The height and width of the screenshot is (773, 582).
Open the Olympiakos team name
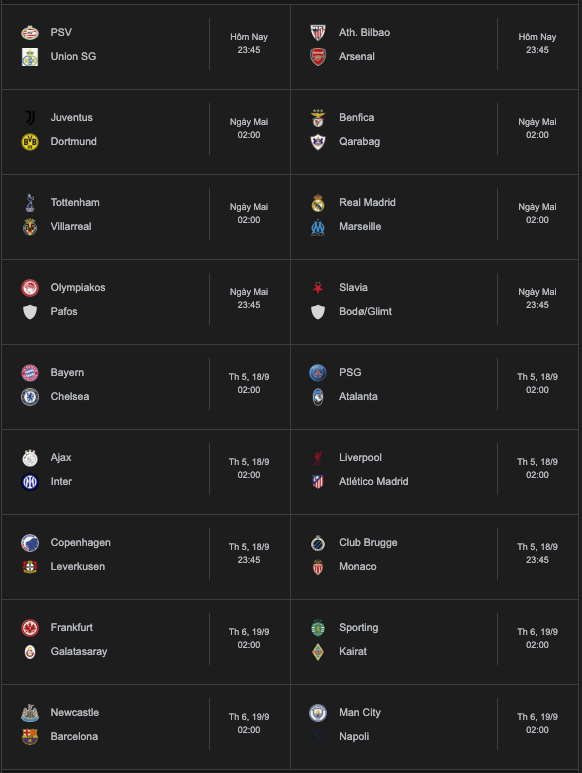coord(78,287)
